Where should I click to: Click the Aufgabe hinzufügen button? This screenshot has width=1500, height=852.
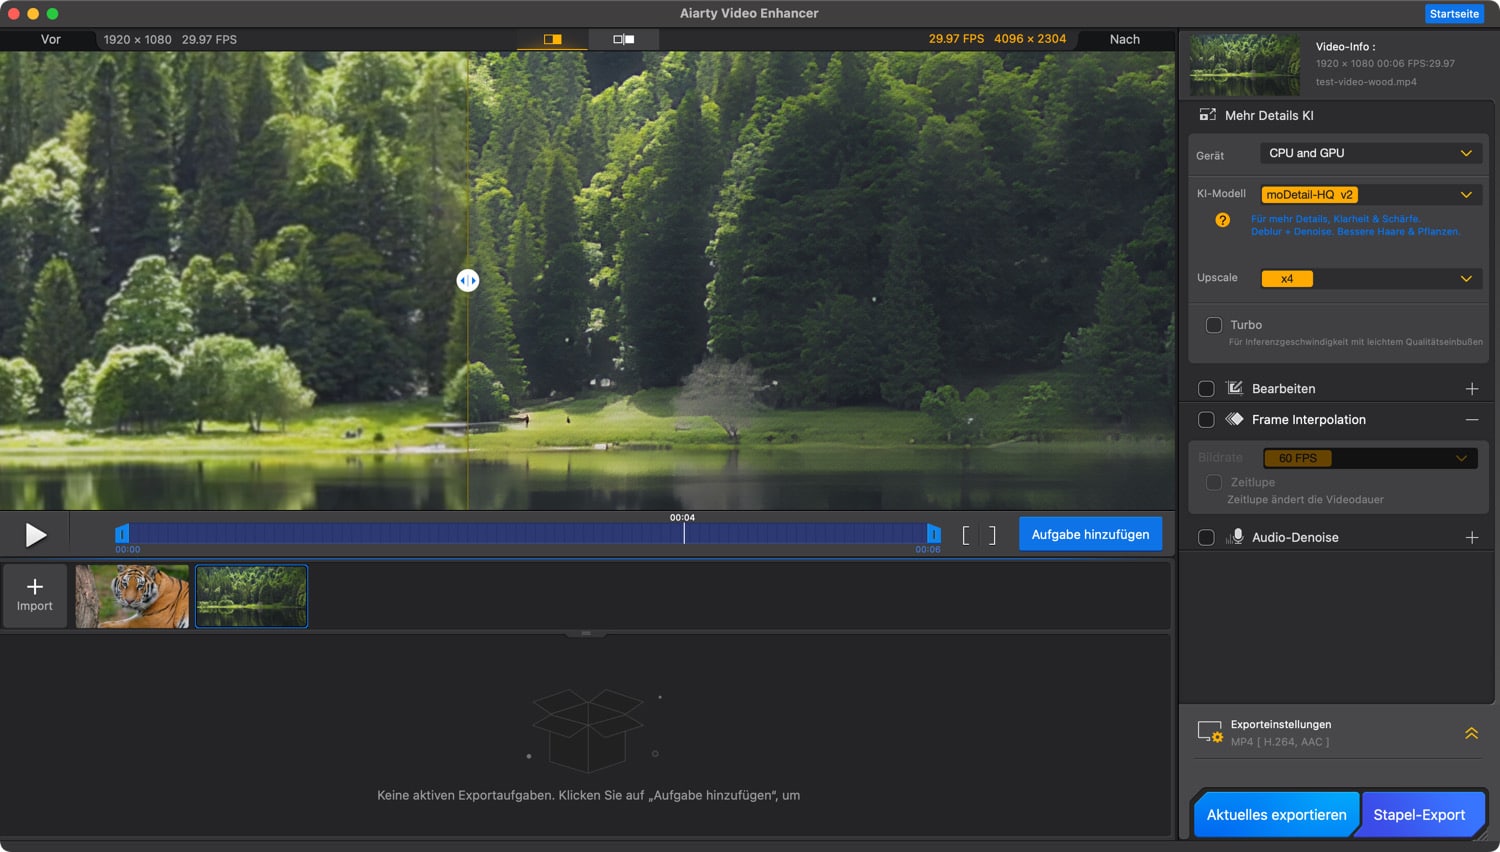tap(1090, 535)
